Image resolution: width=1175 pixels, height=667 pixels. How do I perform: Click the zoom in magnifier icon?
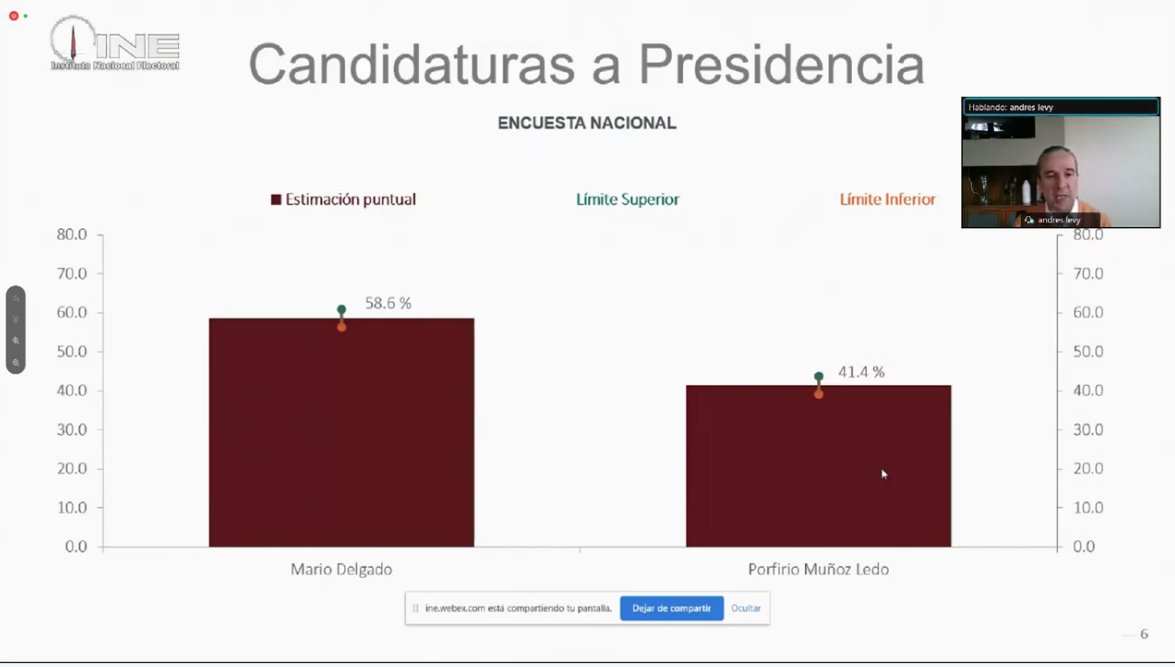(x=16, y=341)
